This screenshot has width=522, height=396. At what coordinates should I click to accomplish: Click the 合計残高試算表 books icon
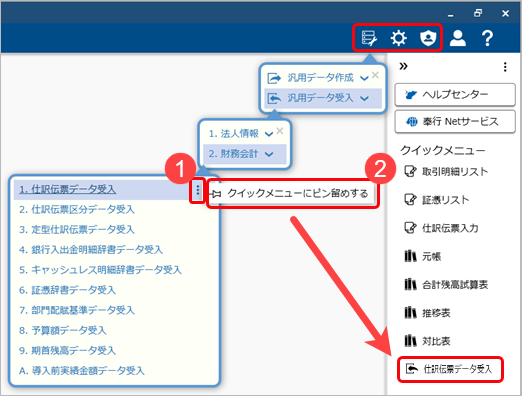point(410,284)
